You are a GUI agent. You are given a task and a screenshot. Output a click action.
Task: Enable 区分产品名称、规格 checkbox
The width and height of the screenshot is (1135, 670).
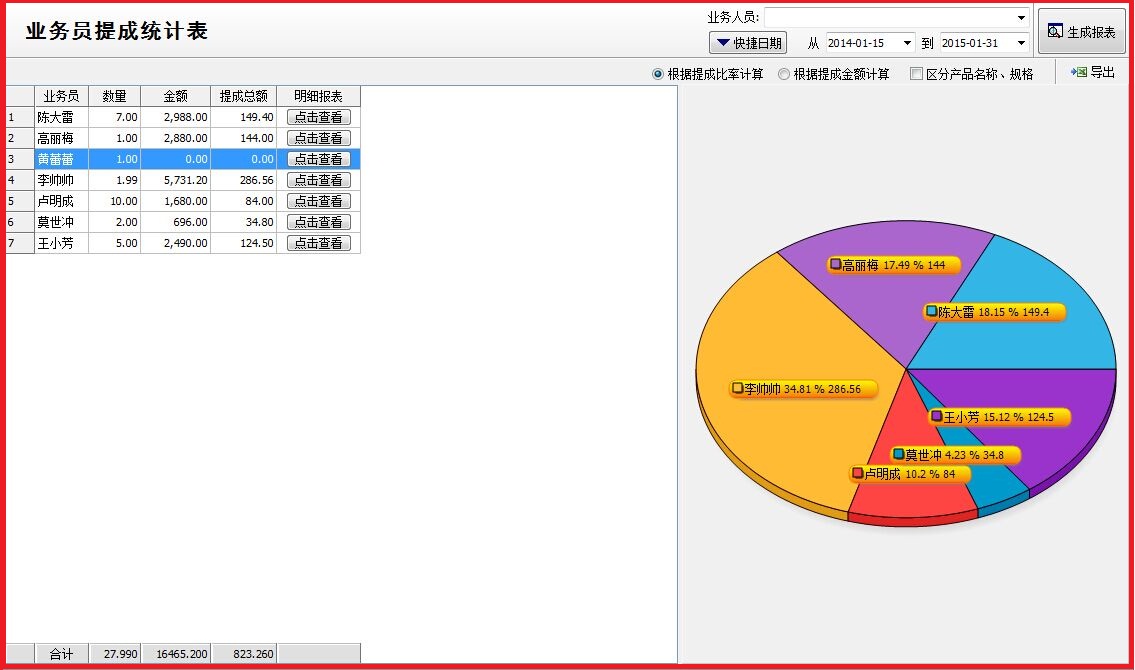tap(916, 74)
